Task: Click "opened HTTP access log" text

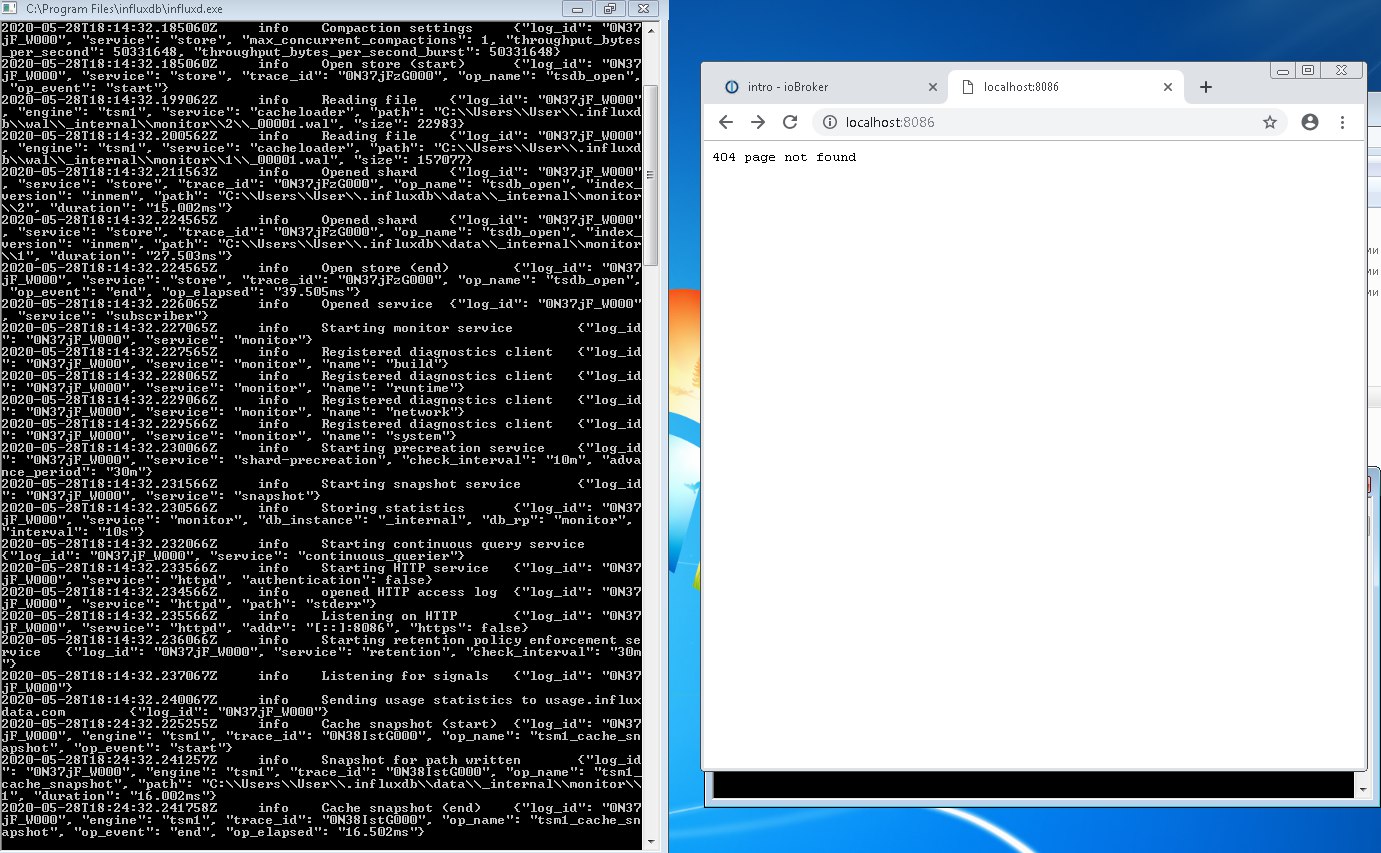Action: click(x=409, y=592)
